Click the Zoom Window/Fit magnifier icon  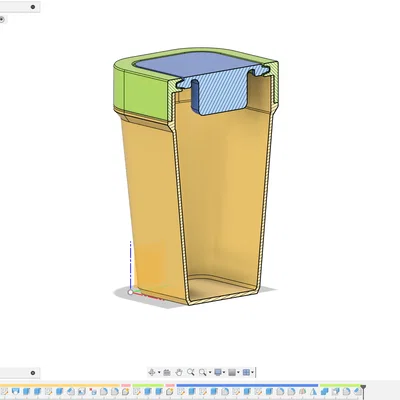pos(202,372)
